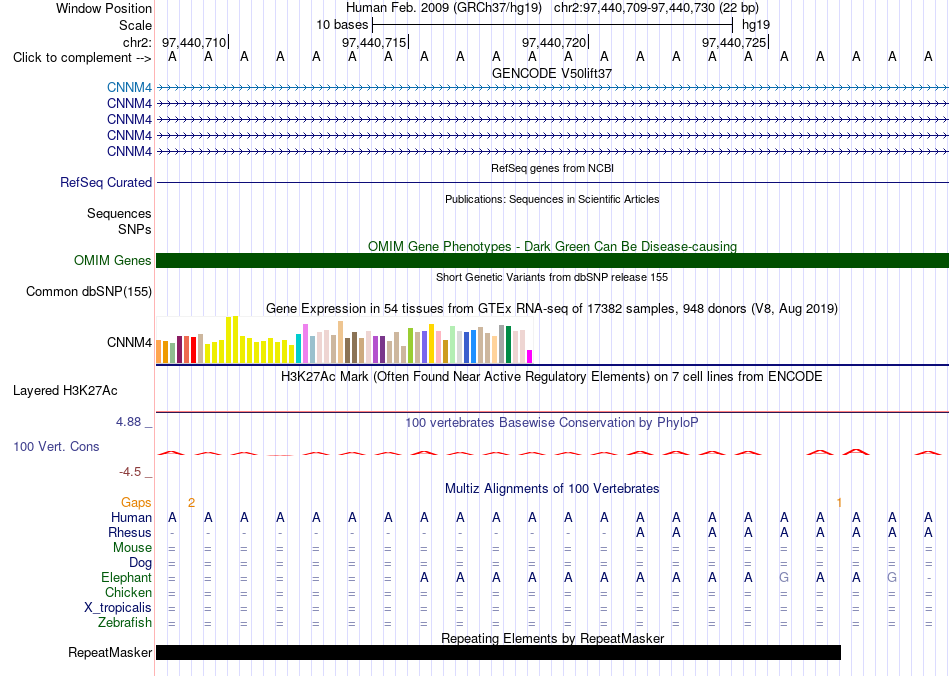Select the light-blue CNNM4 transcript label
This screenshot has width=950, height=676.
[x=129, y=88]
